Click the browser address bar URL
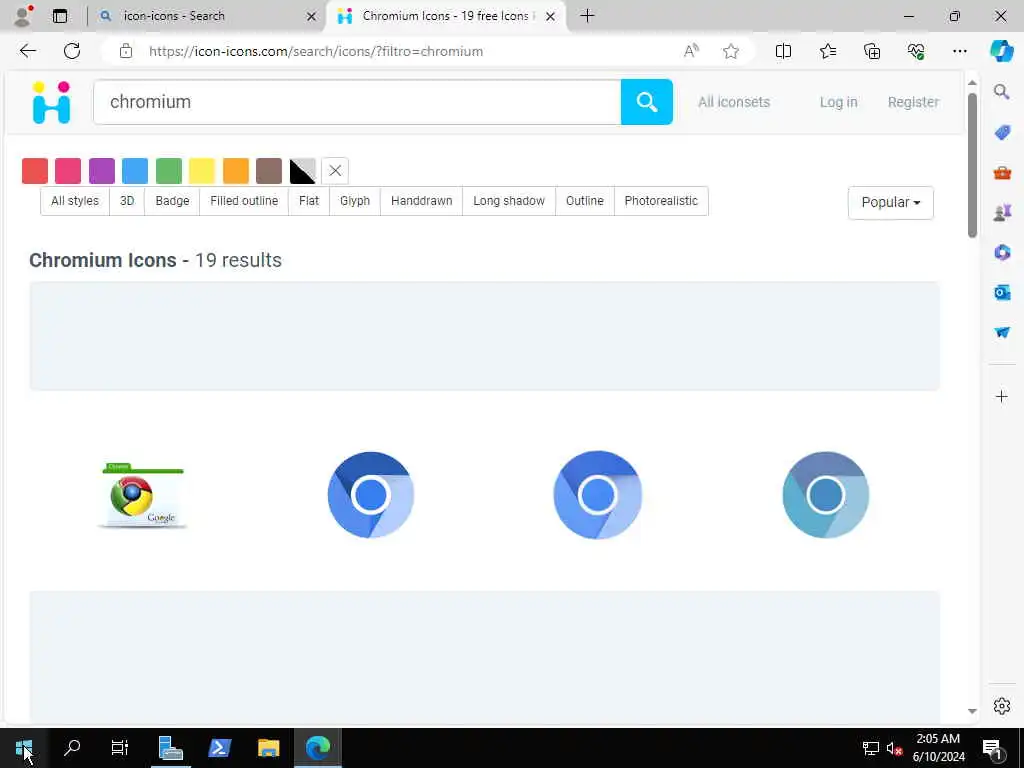Screen dimensions: 1024x768 point(316,51)
